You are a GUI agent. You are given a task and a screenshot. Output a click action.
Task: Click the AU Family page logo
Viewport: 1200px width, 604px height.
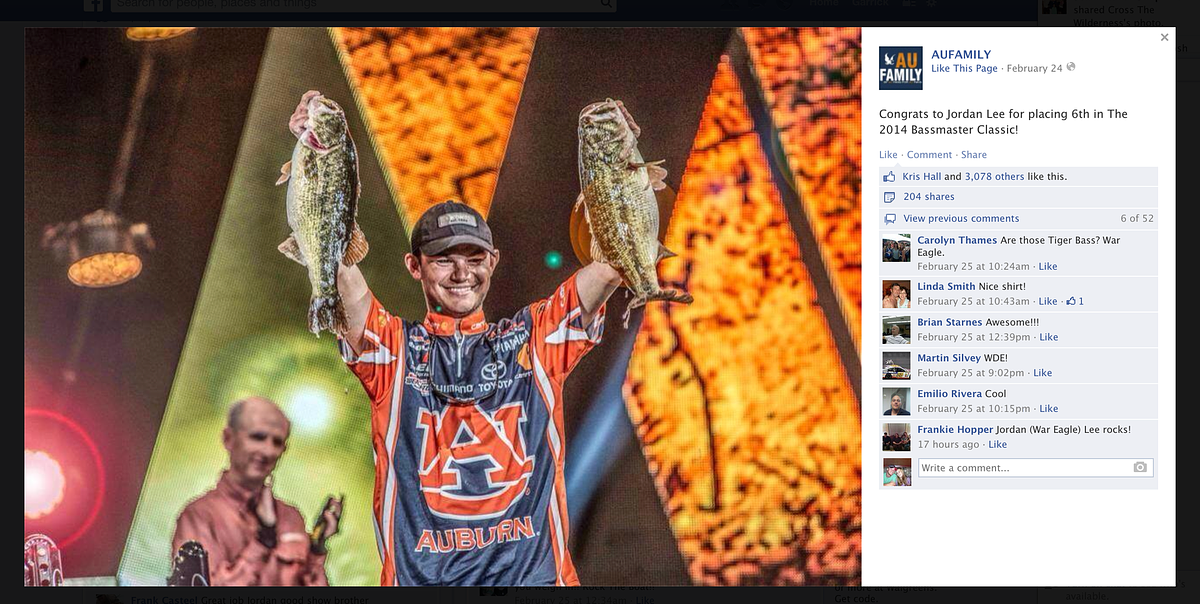900,68
